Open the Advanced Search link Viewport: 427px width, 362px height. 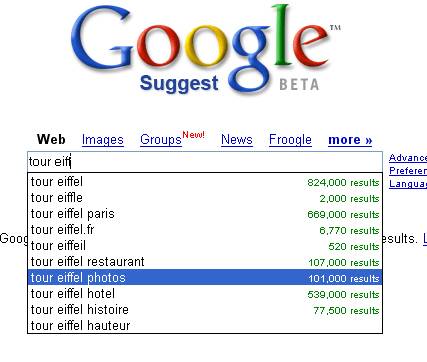pos(408,158)
